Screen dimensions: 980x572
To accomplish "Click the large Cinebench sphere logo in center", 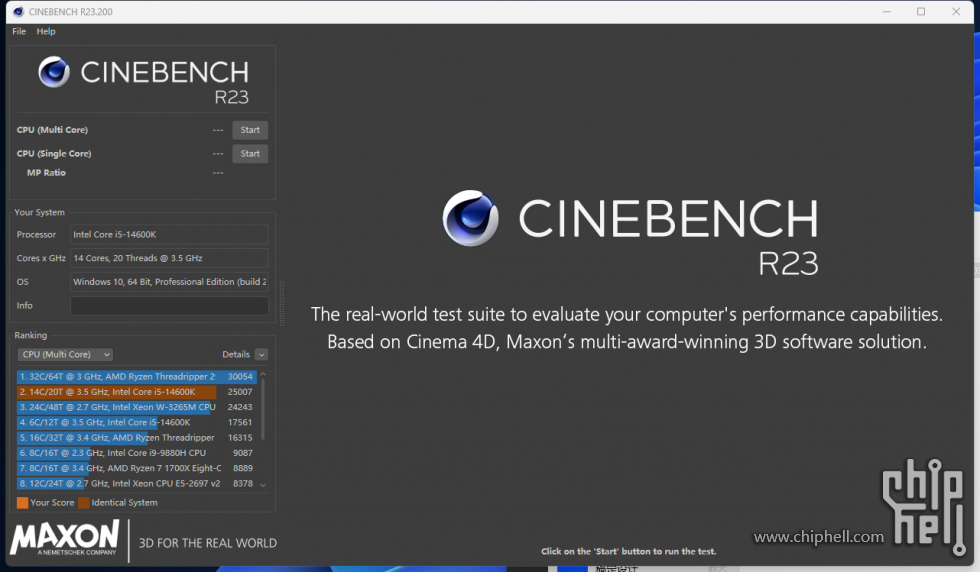I will (x=471, y=218).
